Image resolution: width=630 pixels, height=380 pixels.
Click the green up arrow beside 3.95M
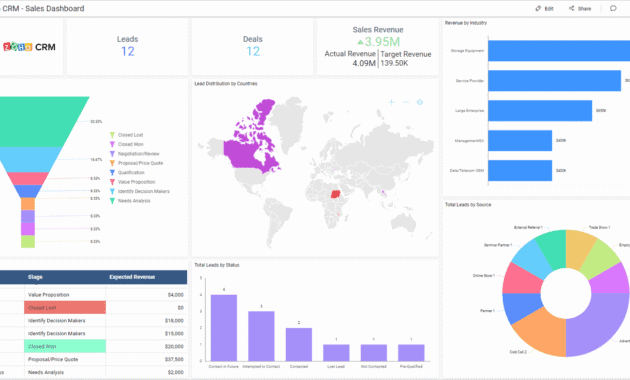360,42
